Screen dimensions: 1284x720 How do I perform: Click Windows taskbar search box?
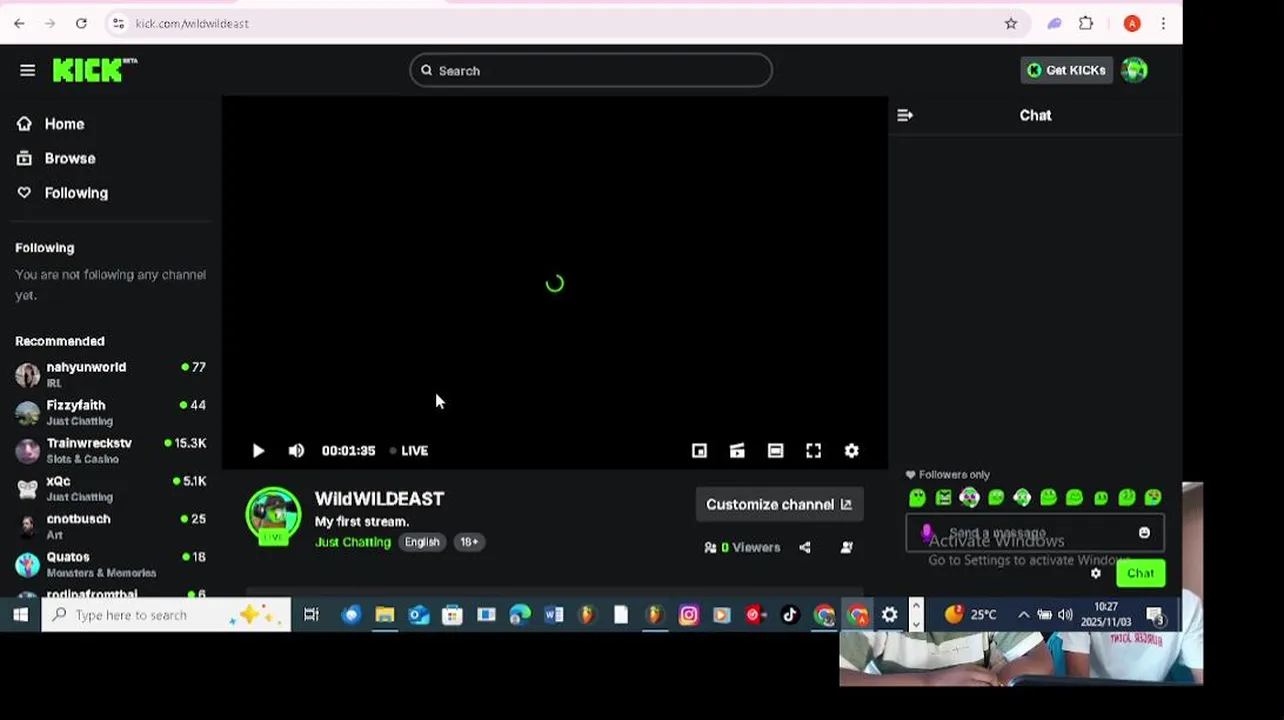click(x=166, y=615)
